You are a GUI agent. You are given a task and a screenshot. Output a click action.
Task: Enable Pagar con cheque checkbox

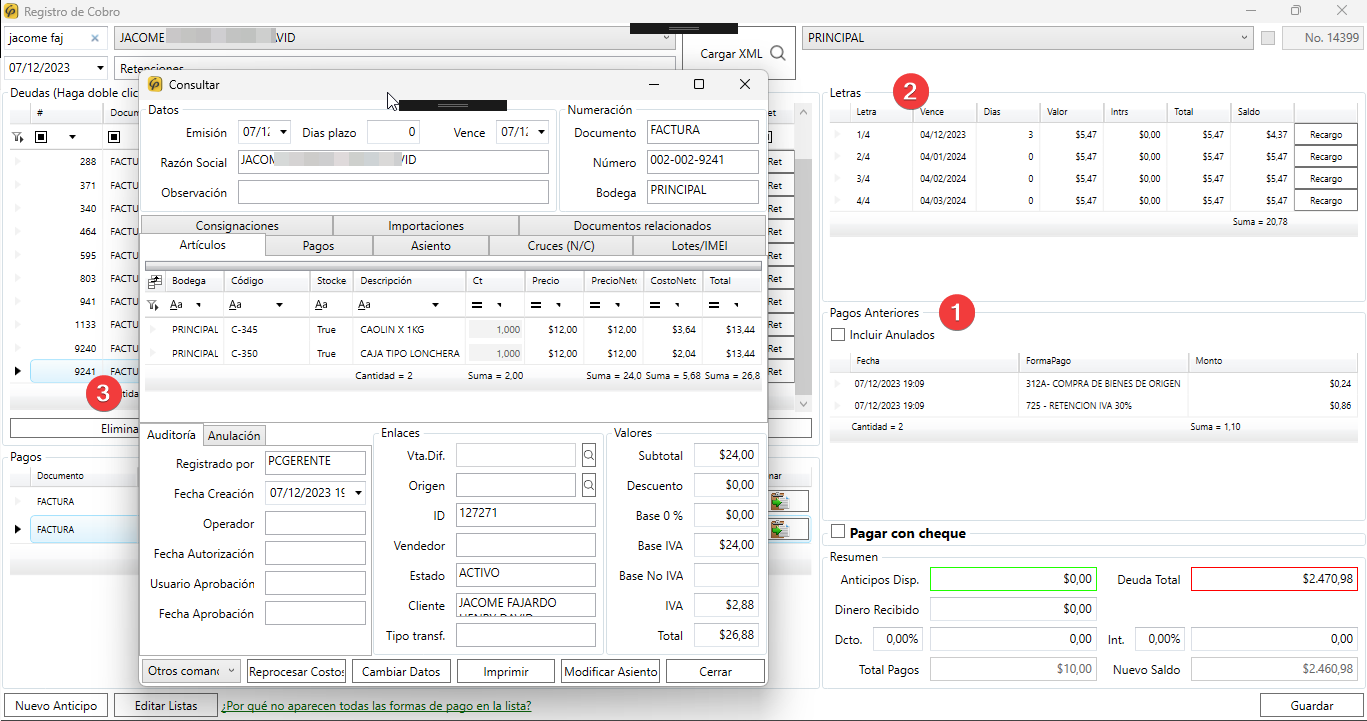pos(838,532)
